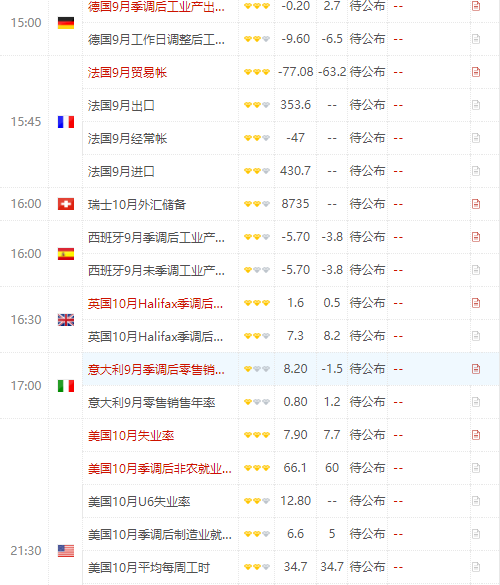Open the 意大利9月零售销售年率 event
The image size is (500, 585).
(x=151, y=403)
